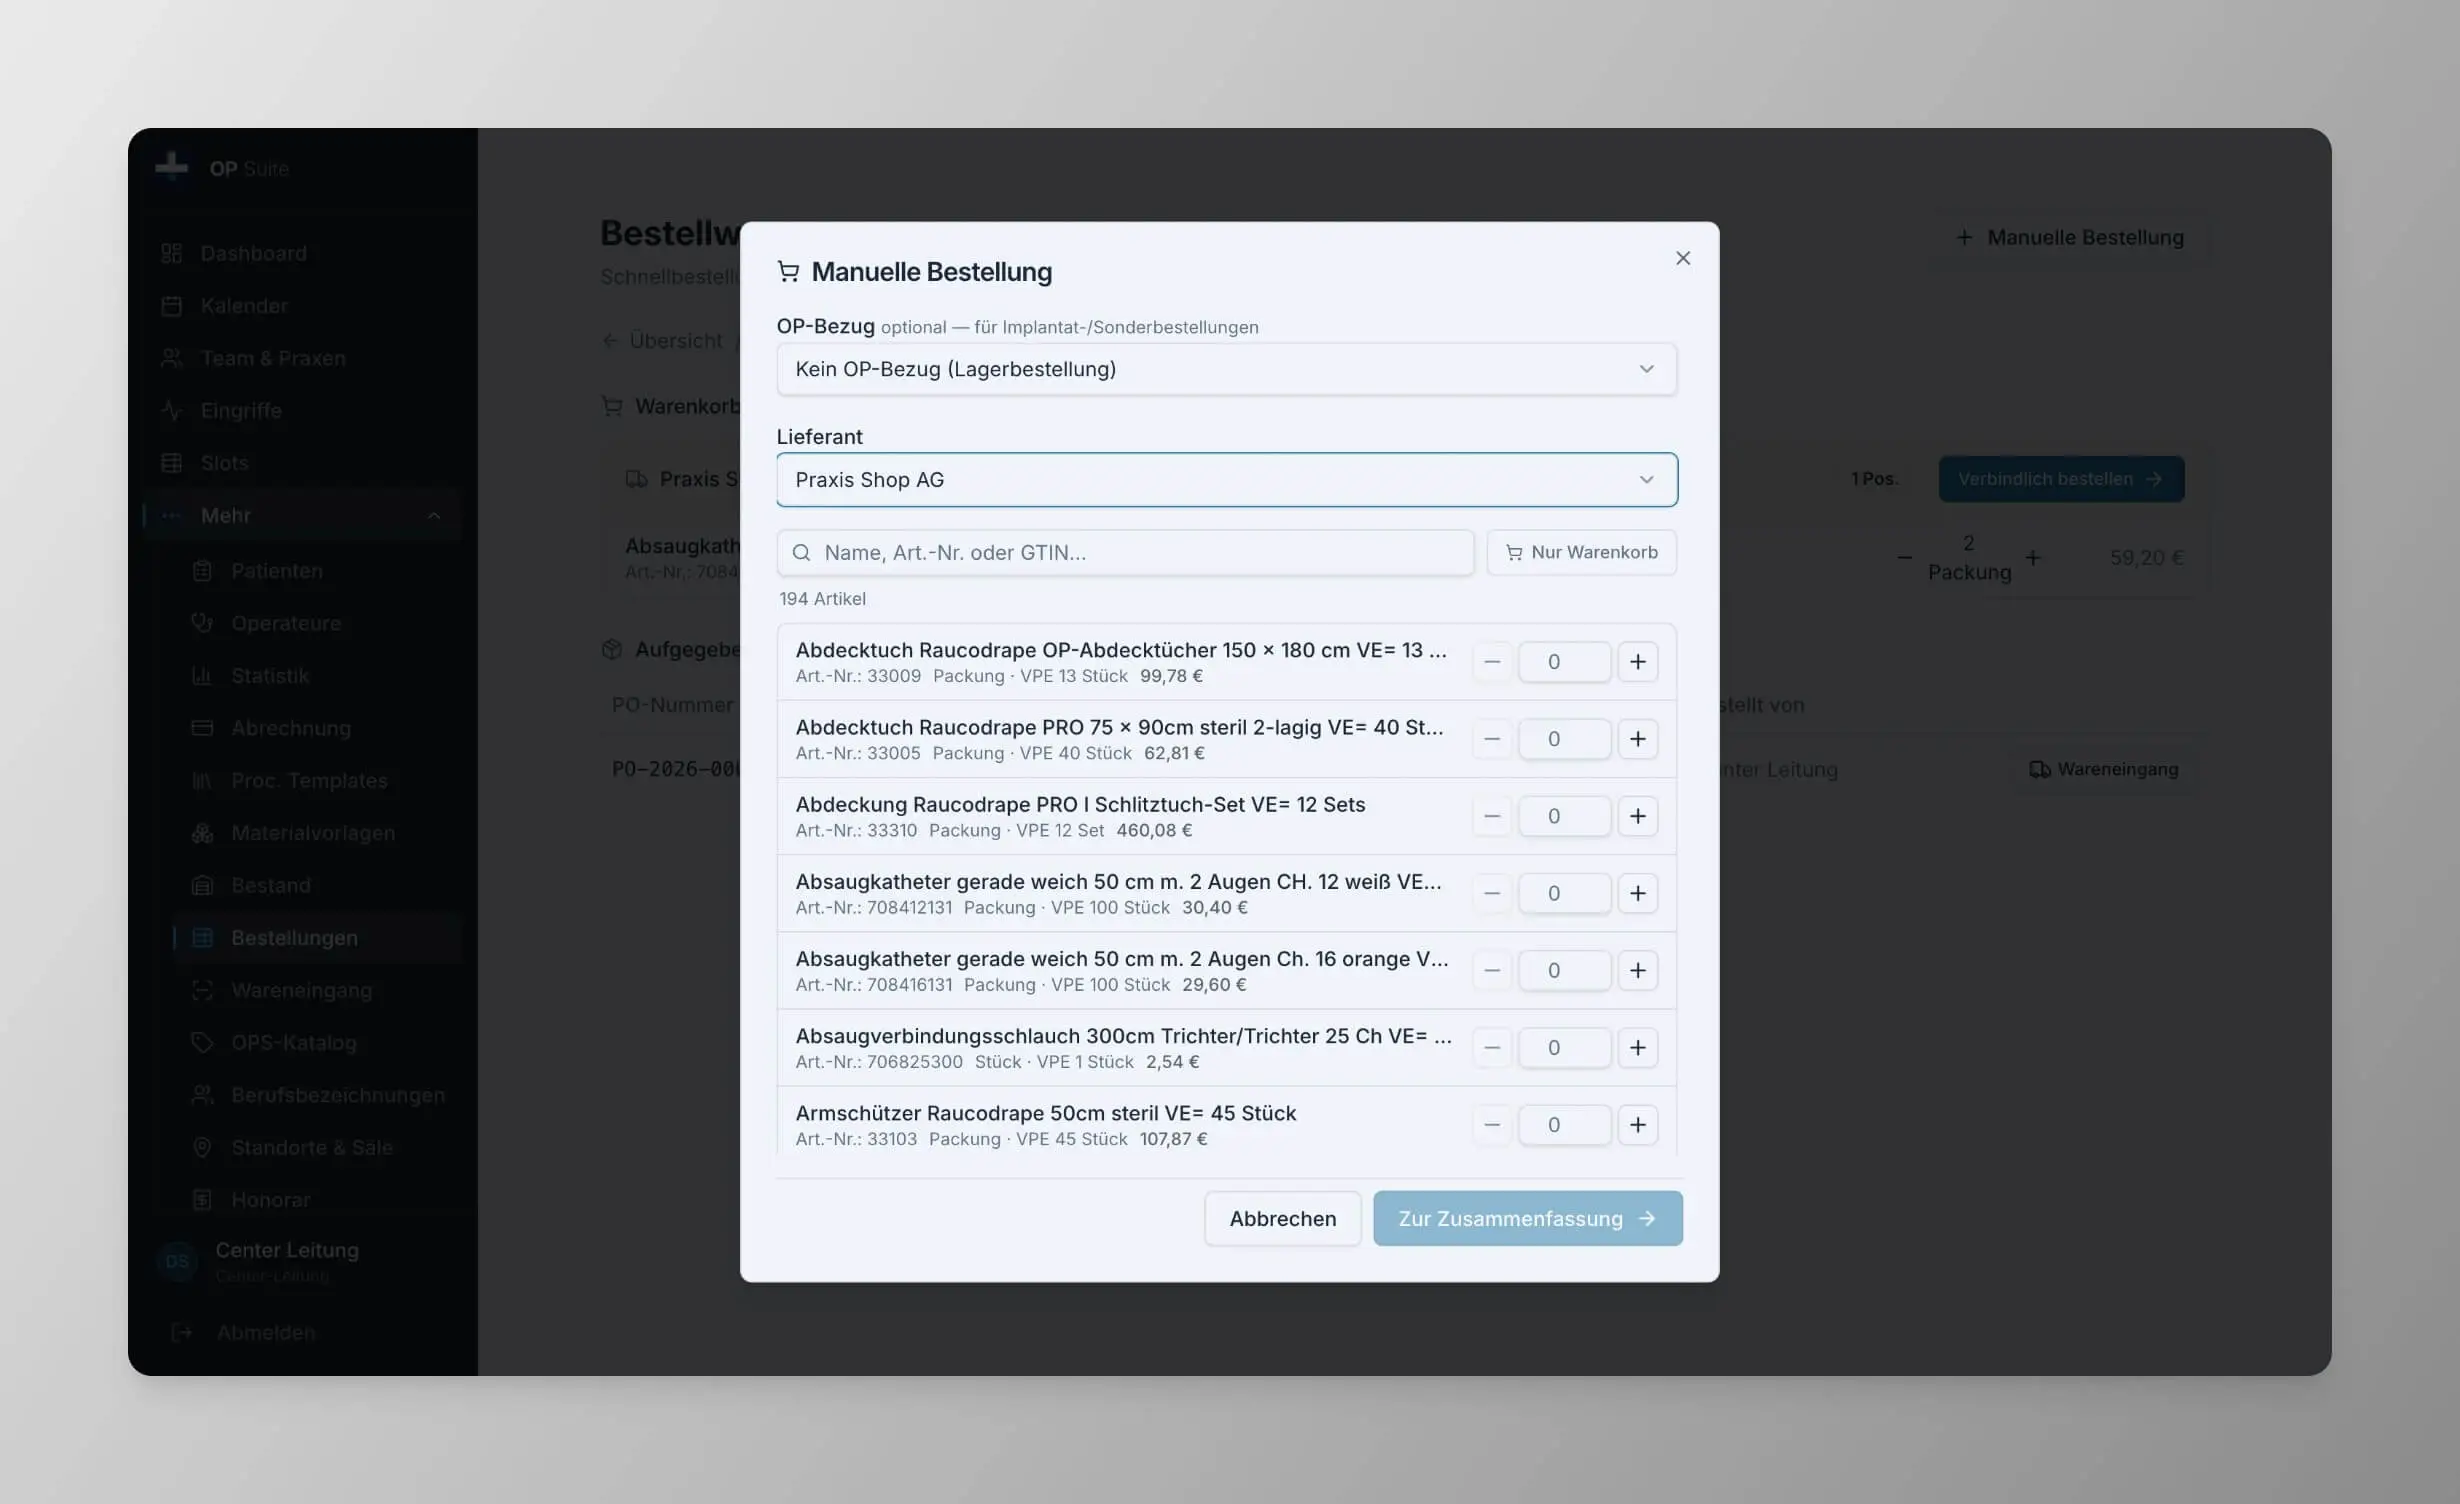2460x1504 pixels.
Task: Click the Bestand icon in sidebar
Action: coord(202,885)
